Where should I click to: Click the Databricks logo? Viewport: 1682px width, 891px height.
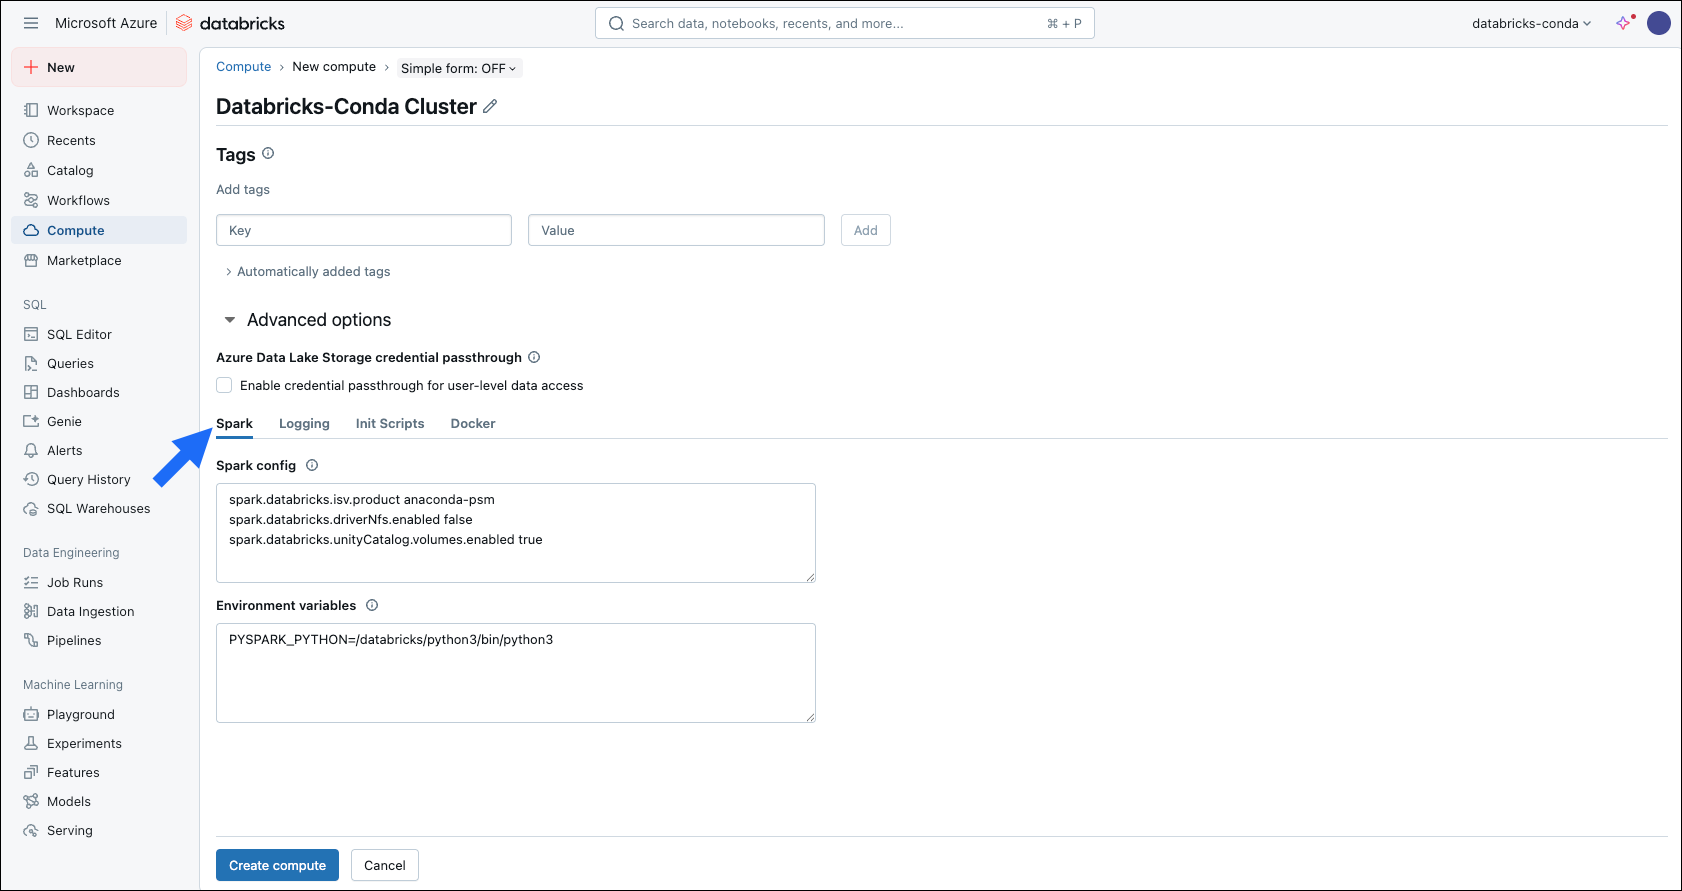pos(230,23)
